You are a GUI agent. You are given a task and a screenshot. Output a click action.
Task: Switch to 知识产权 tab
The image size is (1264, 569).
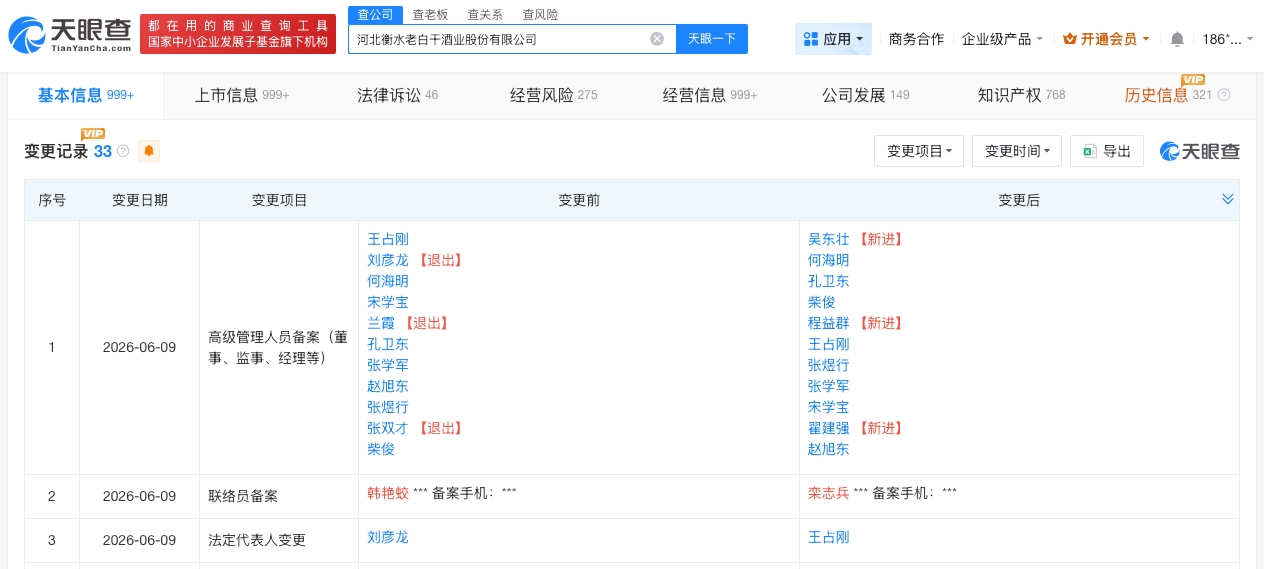(x=1021, y=95)
